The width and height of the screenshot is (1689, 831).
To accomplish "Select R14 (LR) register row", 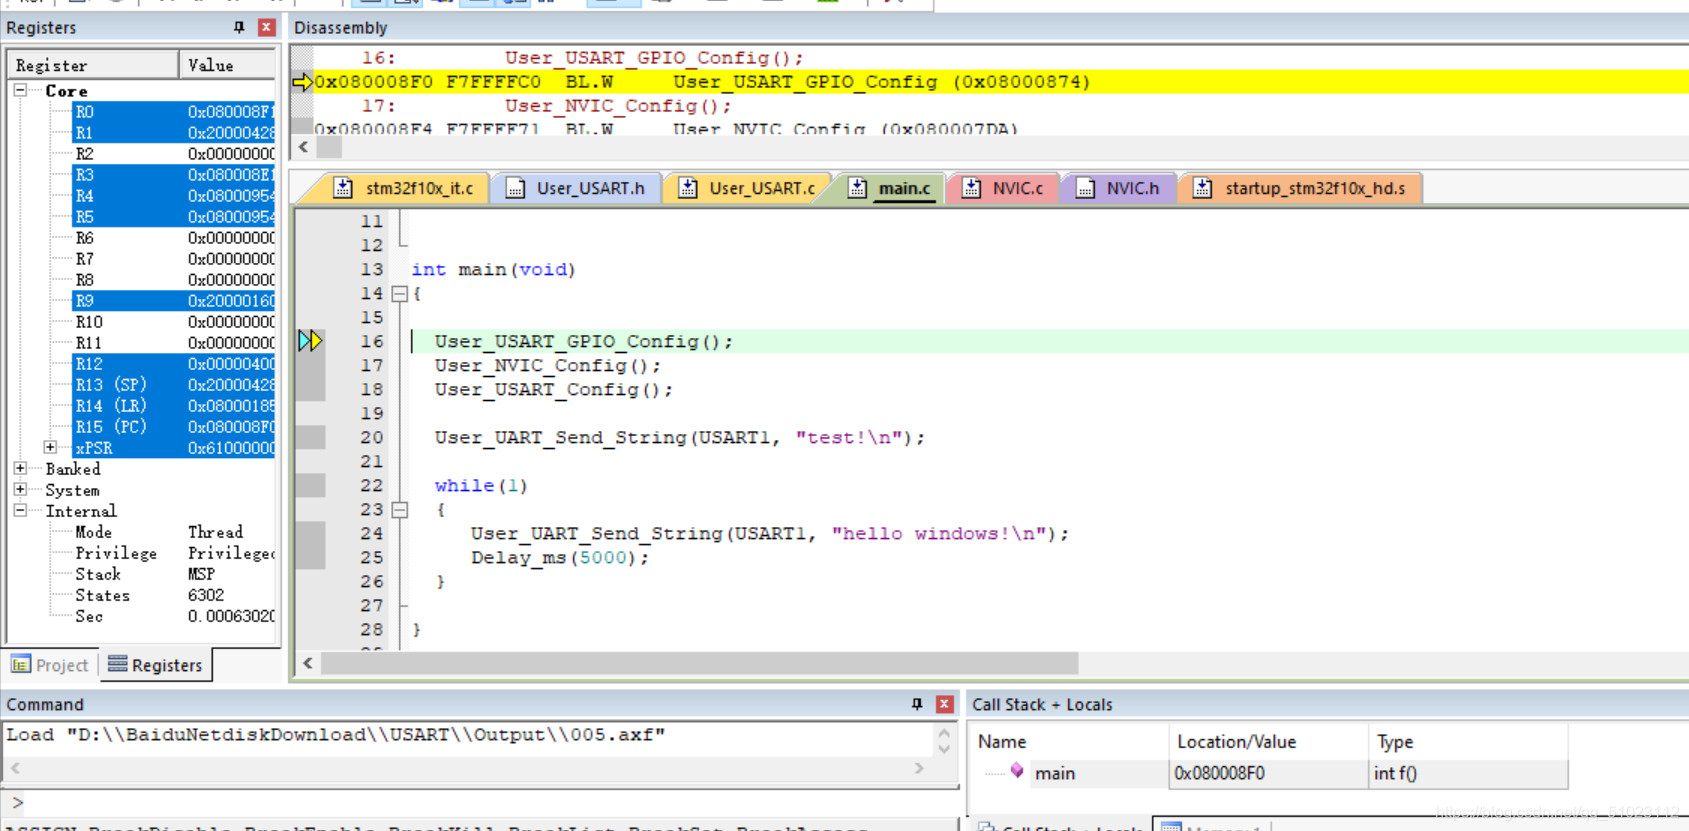I will pyautogui.click(x=174, y=406).
